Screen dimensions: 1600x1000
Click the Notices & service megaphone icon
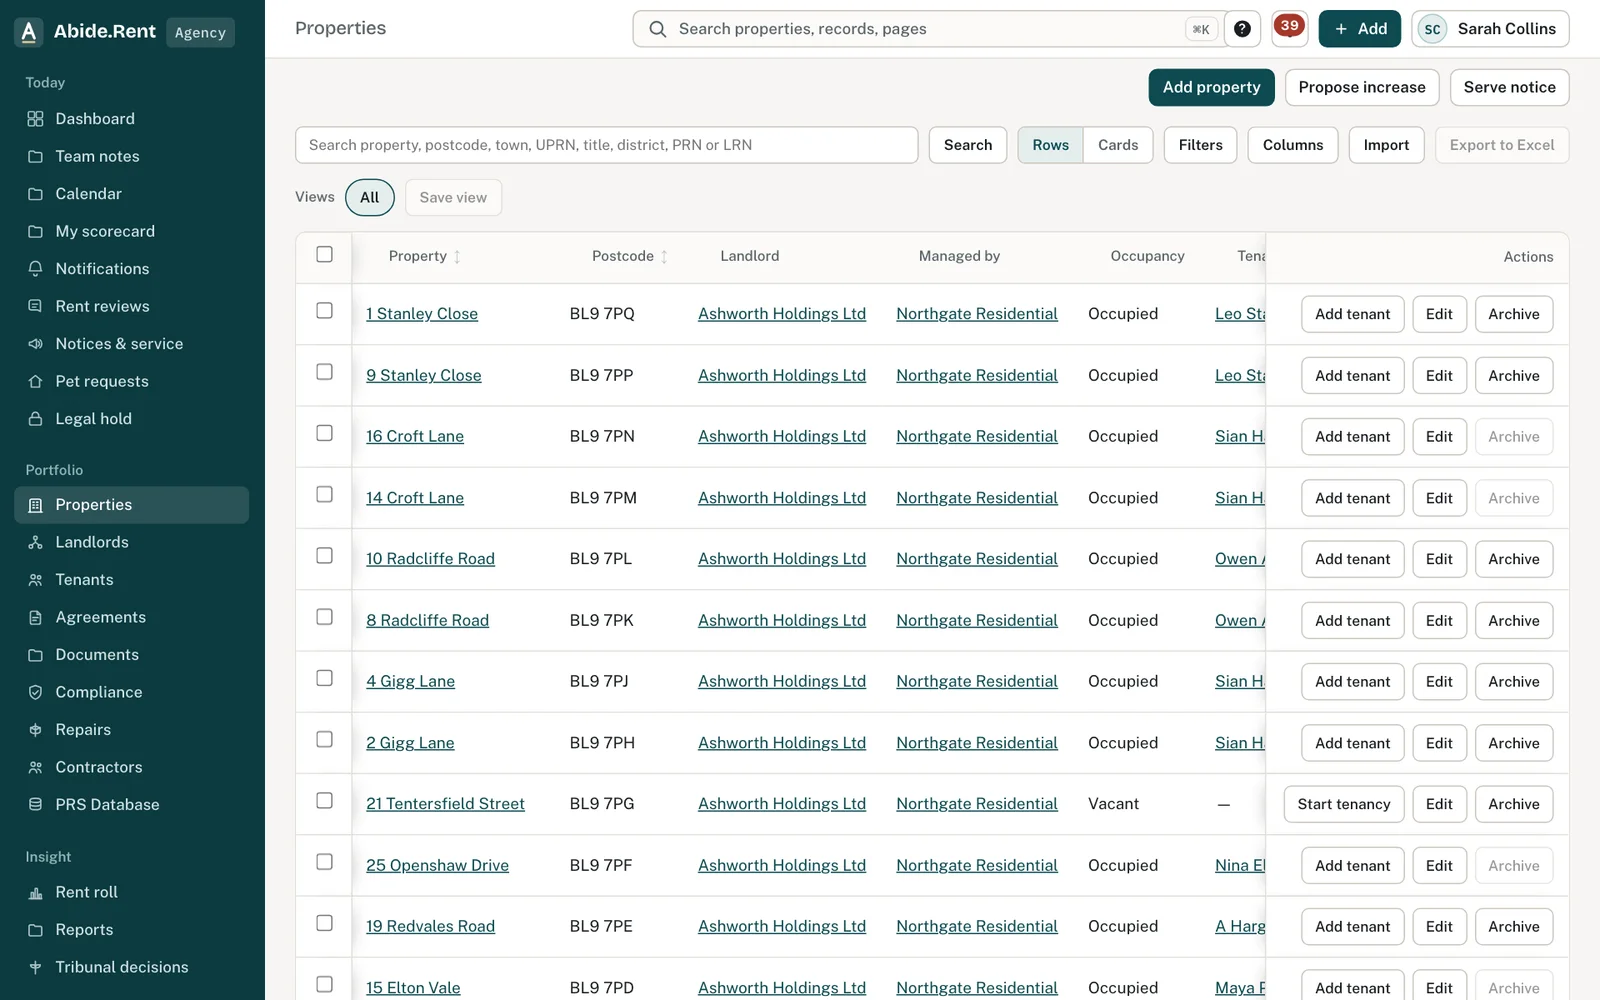tap(35, 344)
